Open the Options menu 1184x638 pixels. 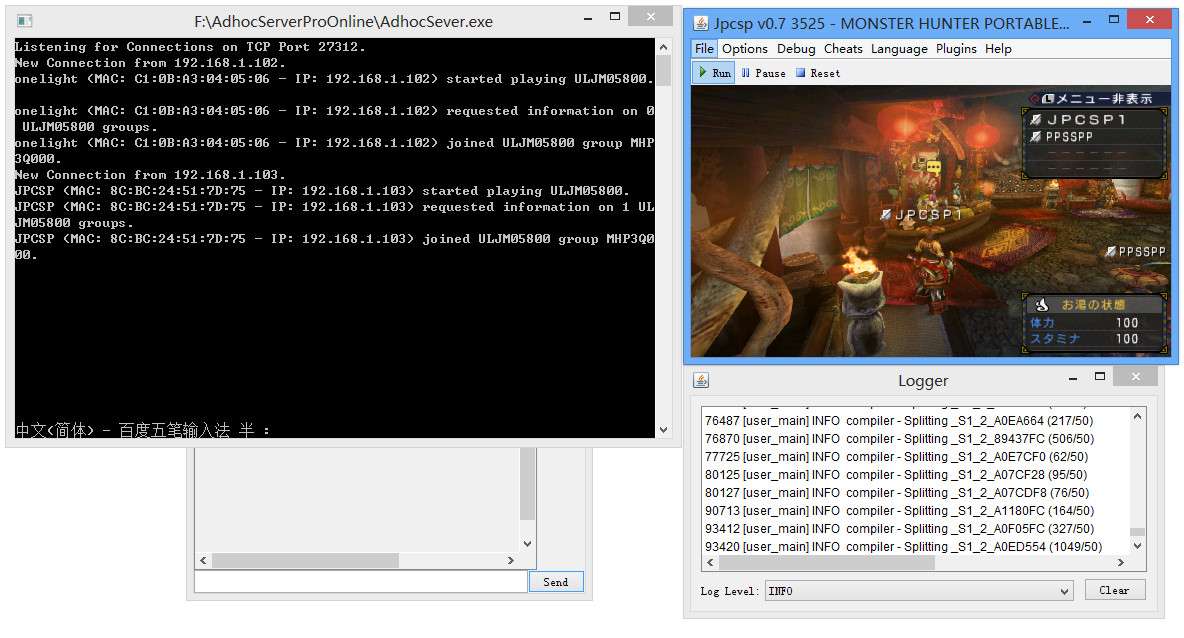coord(745,49)
